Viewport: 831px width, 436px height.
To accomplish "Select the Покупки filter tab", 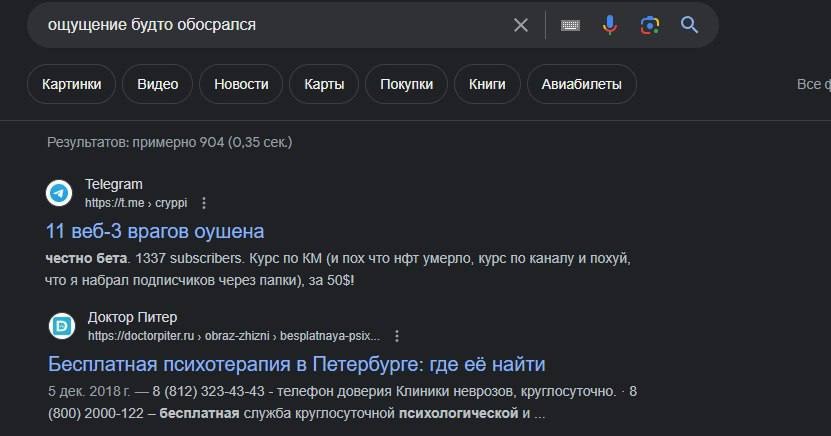I will [406, 84].
